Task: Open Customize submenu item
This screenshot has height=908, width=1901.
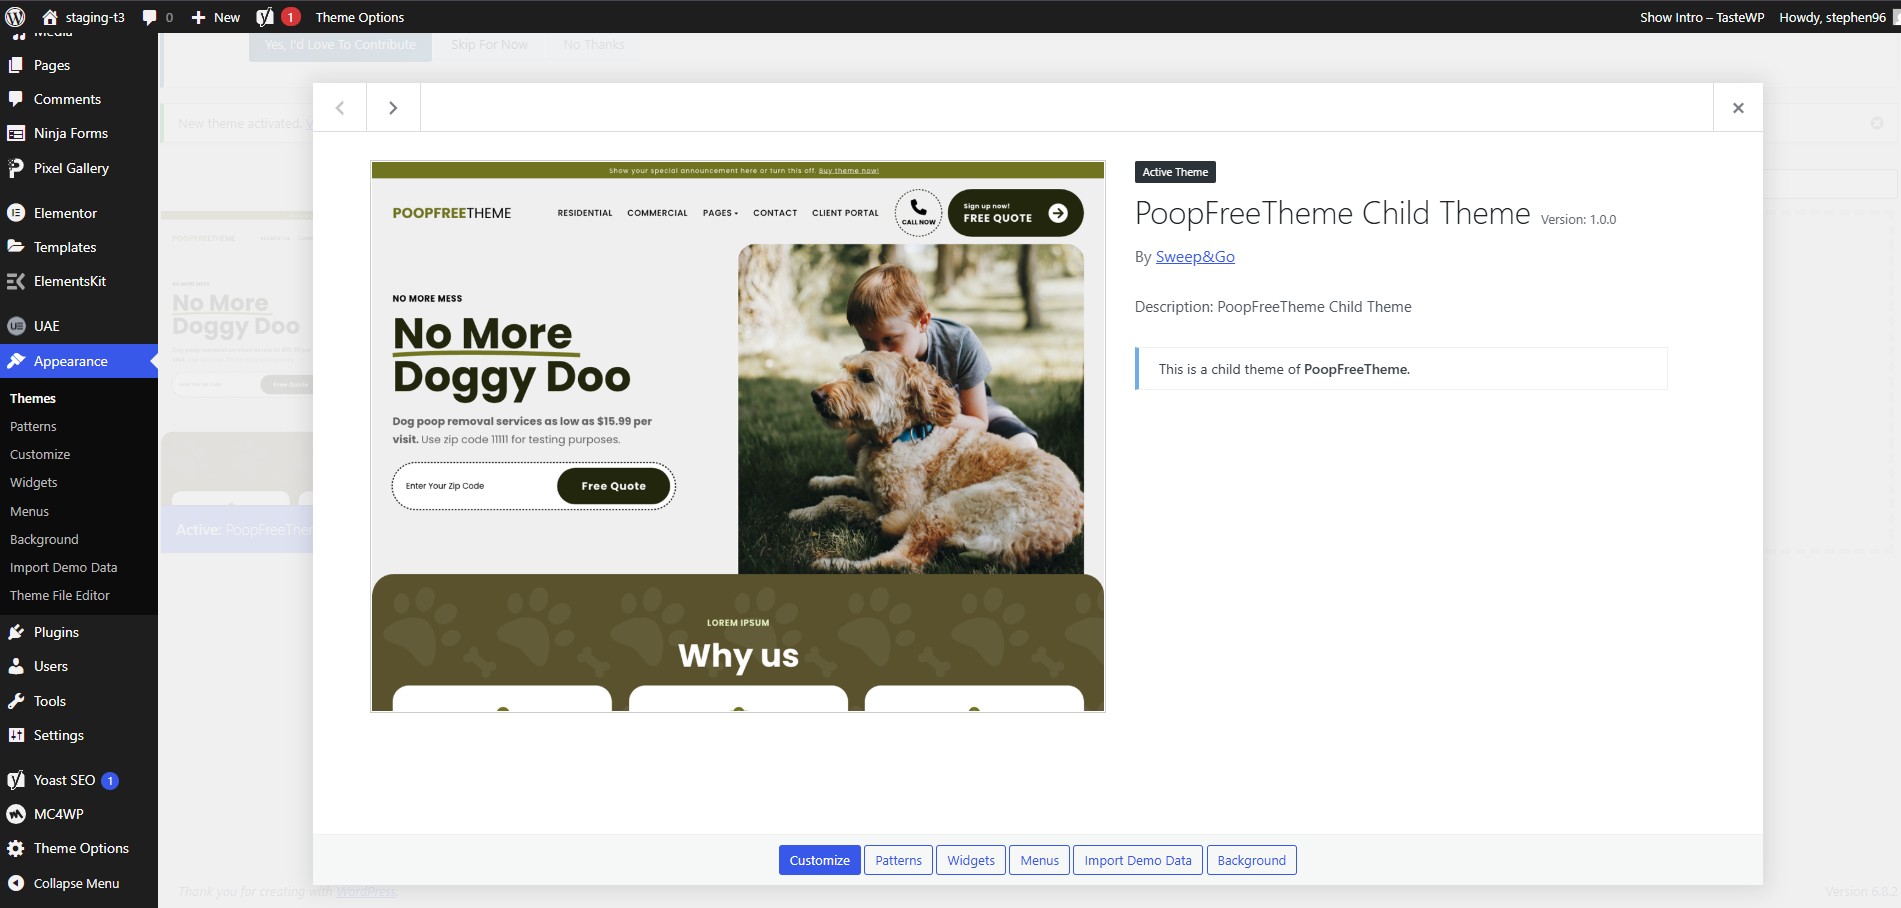Action: [x=40, y=454]
